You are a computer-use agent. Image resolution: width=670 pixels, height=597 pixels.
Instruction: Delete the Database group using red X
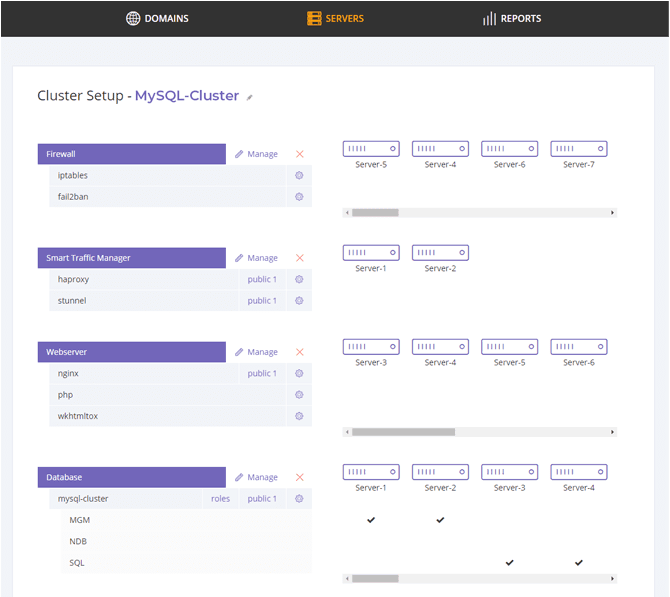coord(300,477)
